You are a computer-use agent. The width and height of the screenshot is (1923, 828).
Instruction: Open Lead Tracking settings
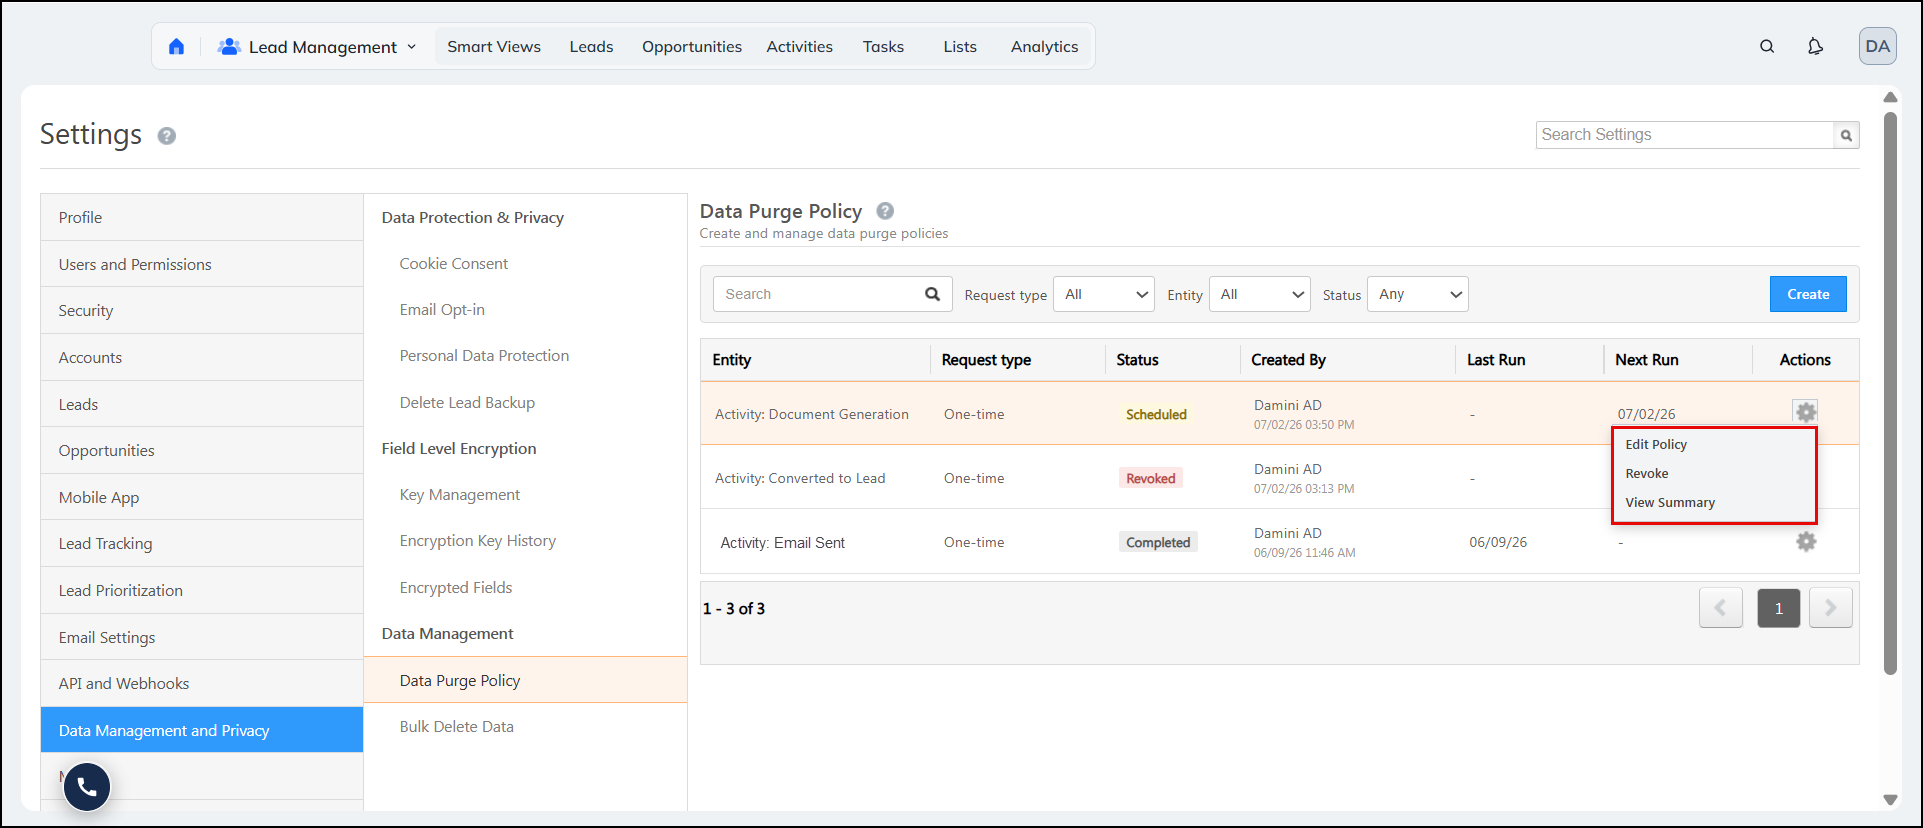pyautogui.click(x=202, y=543)
